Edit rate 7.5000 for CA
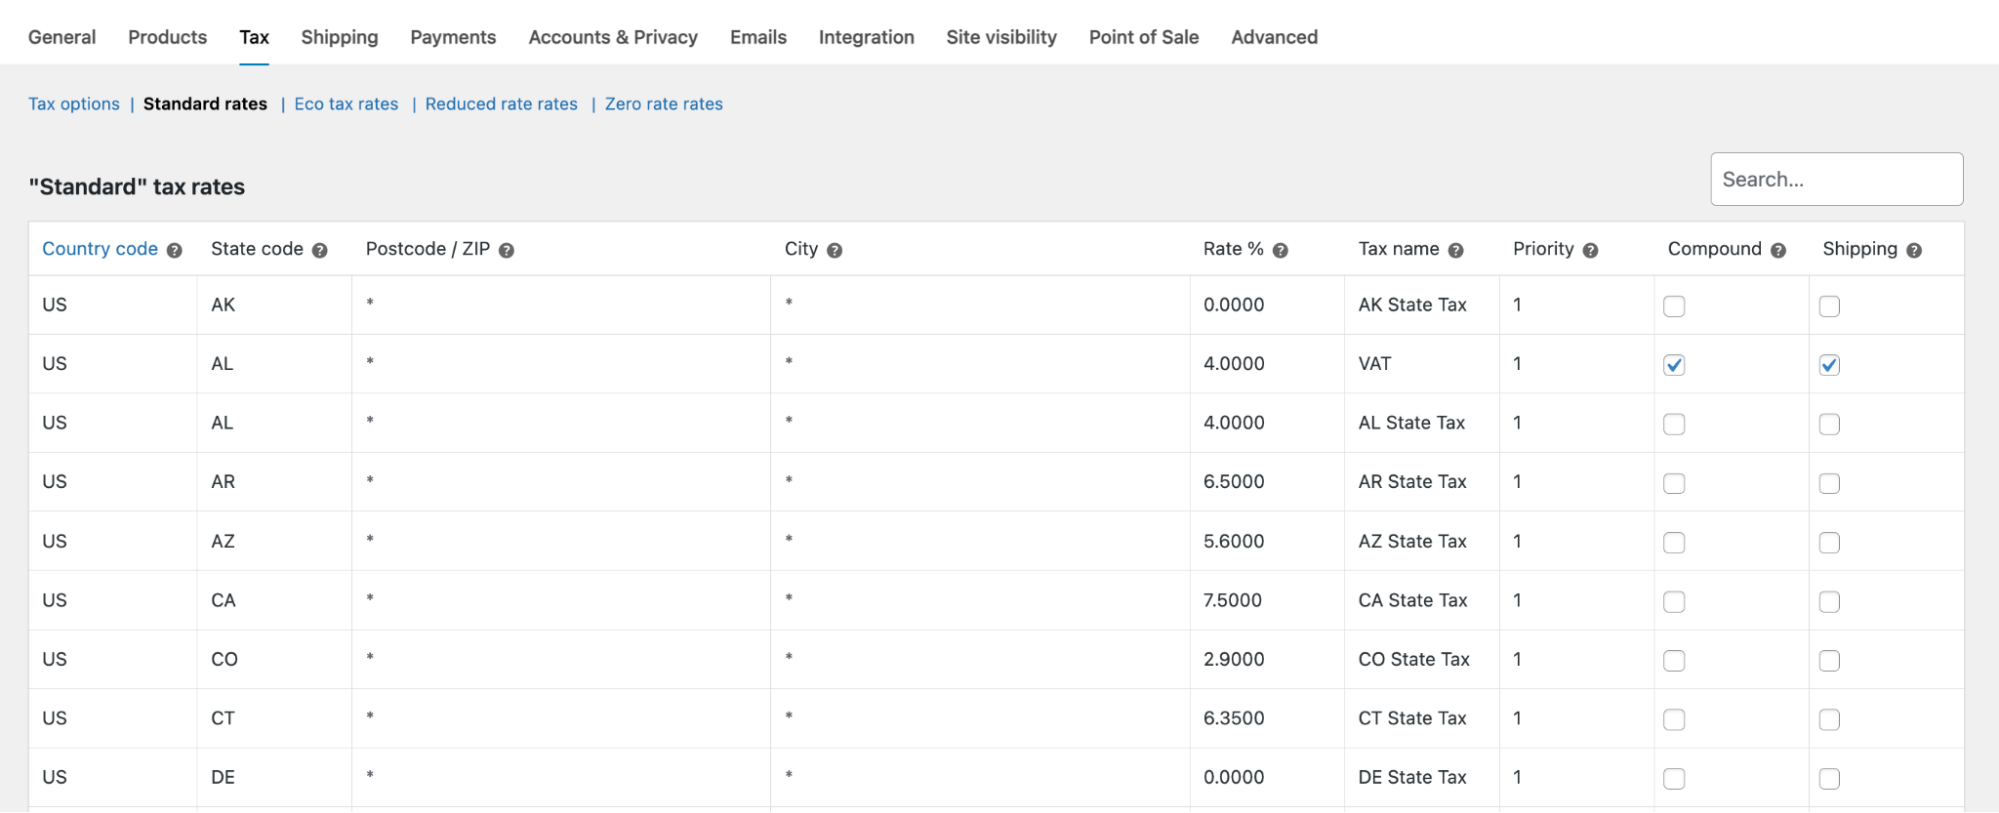 (x=1267, y=600)
